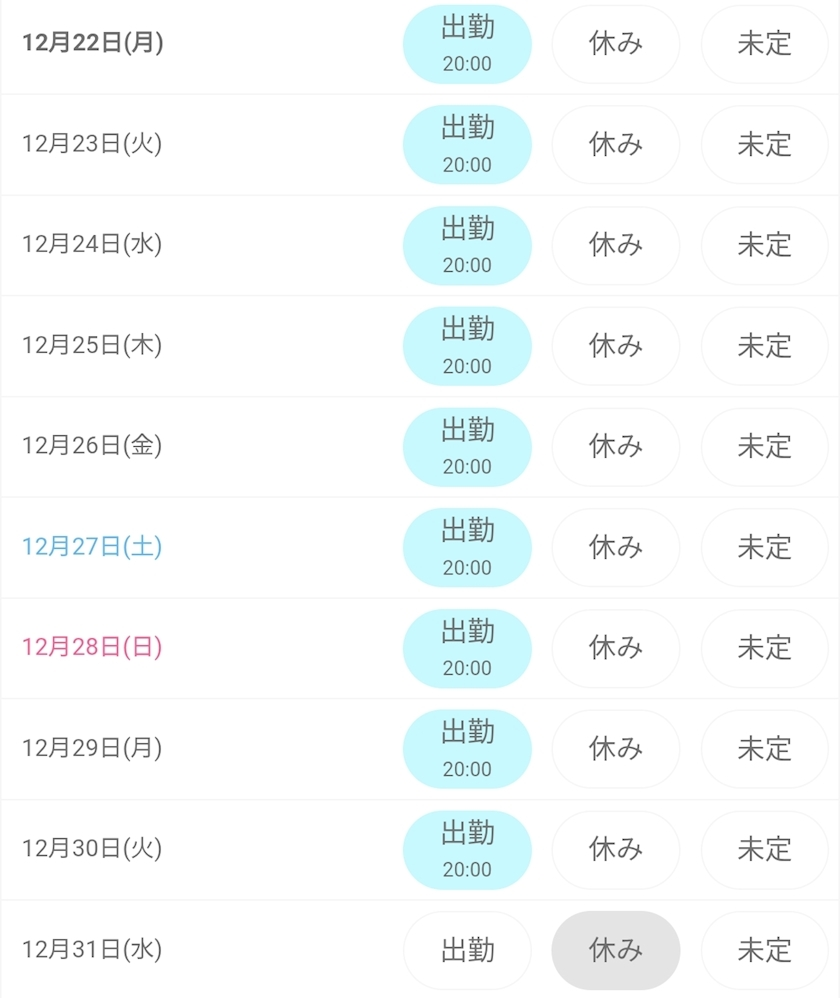Set 12月25日(木) to 未定

(x=765, y=346)
